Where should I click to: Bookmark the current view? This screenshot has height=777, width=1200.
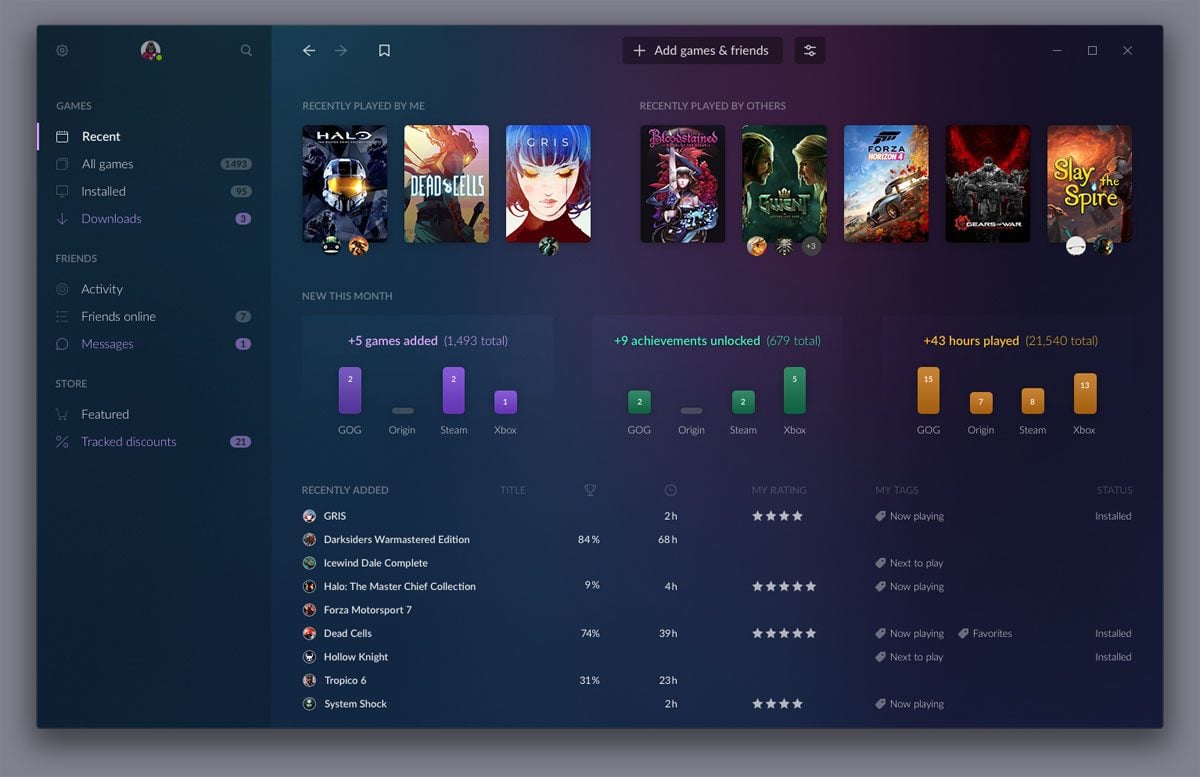(x=384, y=50)
